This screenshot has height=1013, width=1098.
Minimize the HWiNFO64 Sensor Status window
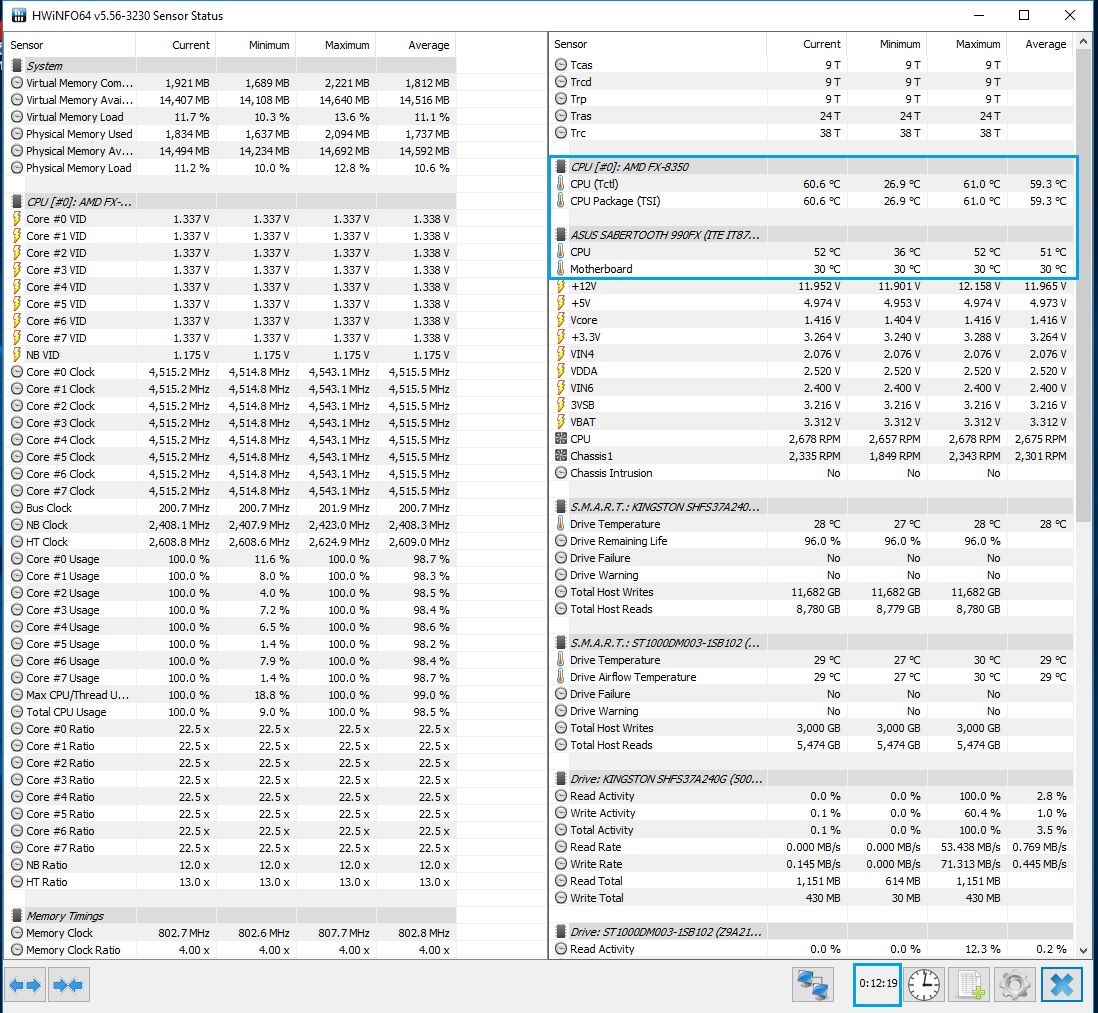(x=979, y=15)
